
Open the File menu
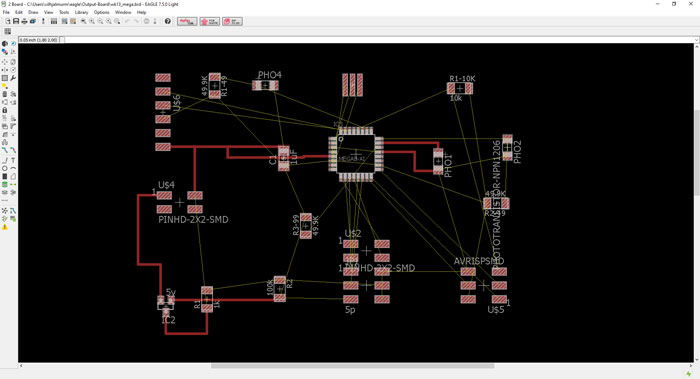pyautogui.click(x=6, y=12)
